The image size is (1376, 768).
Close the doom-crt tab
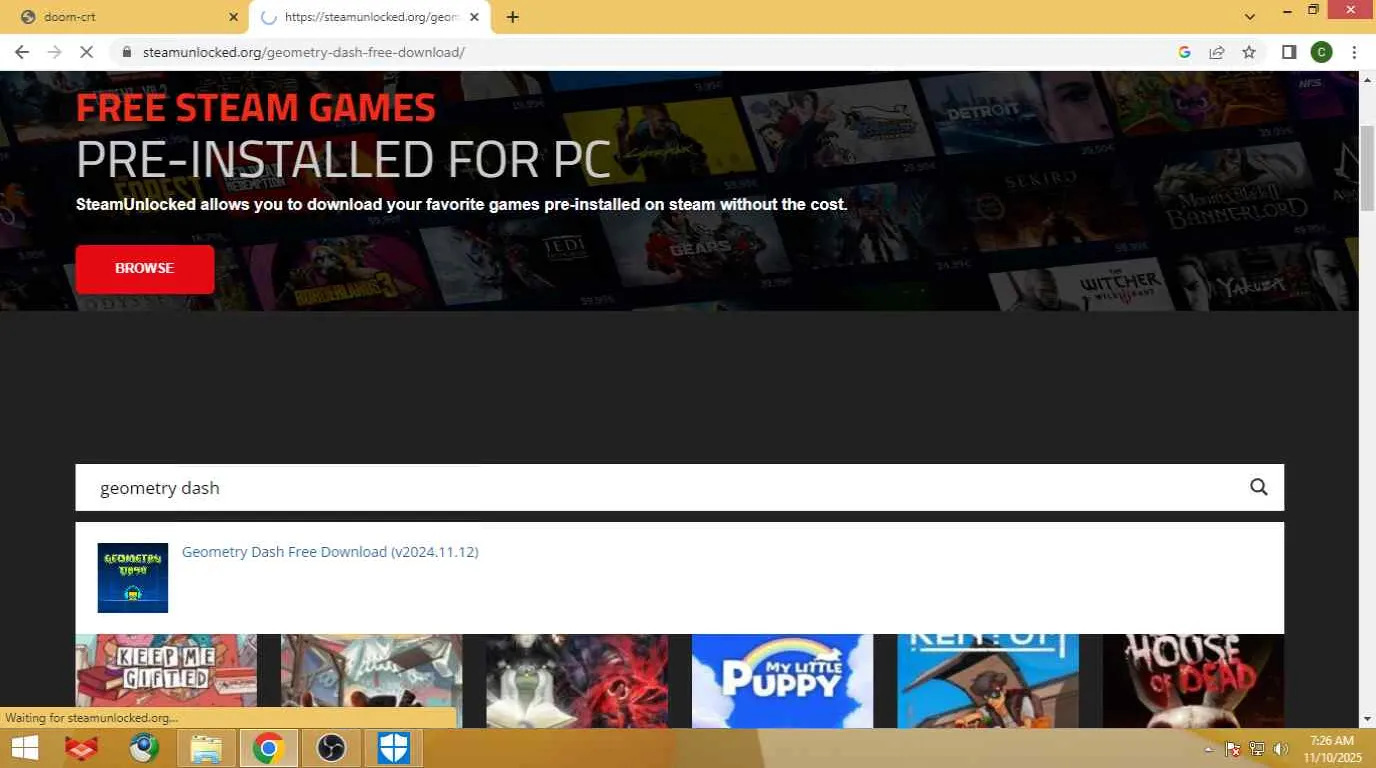(234, 17)
